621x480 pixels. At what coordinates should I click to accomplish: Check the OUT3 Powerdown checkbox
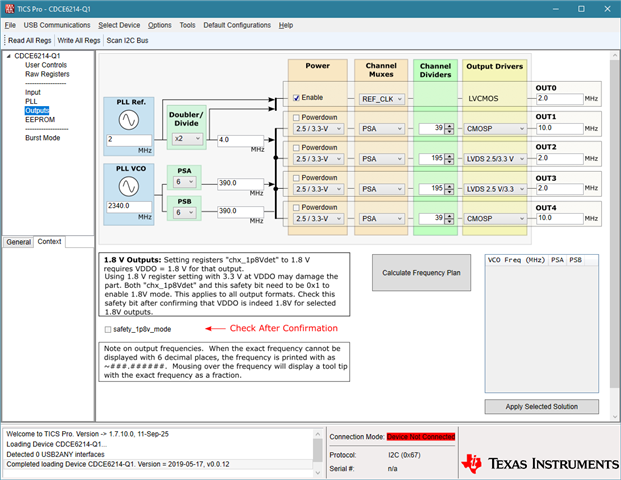[296, 178]
